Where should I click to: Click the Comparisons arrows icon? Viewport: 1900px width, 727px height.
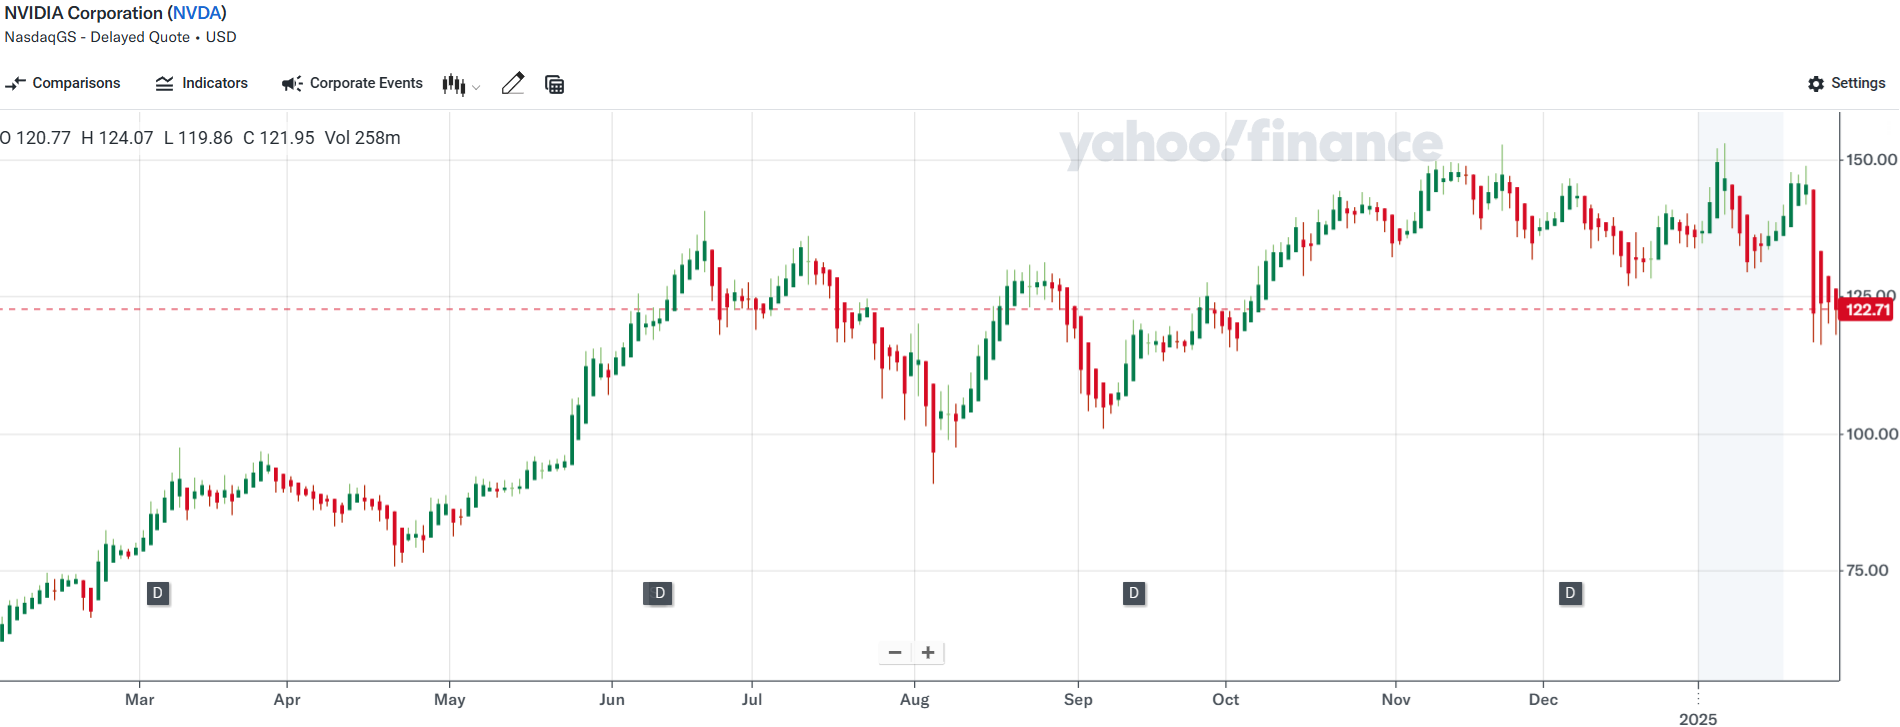(15, 84)
